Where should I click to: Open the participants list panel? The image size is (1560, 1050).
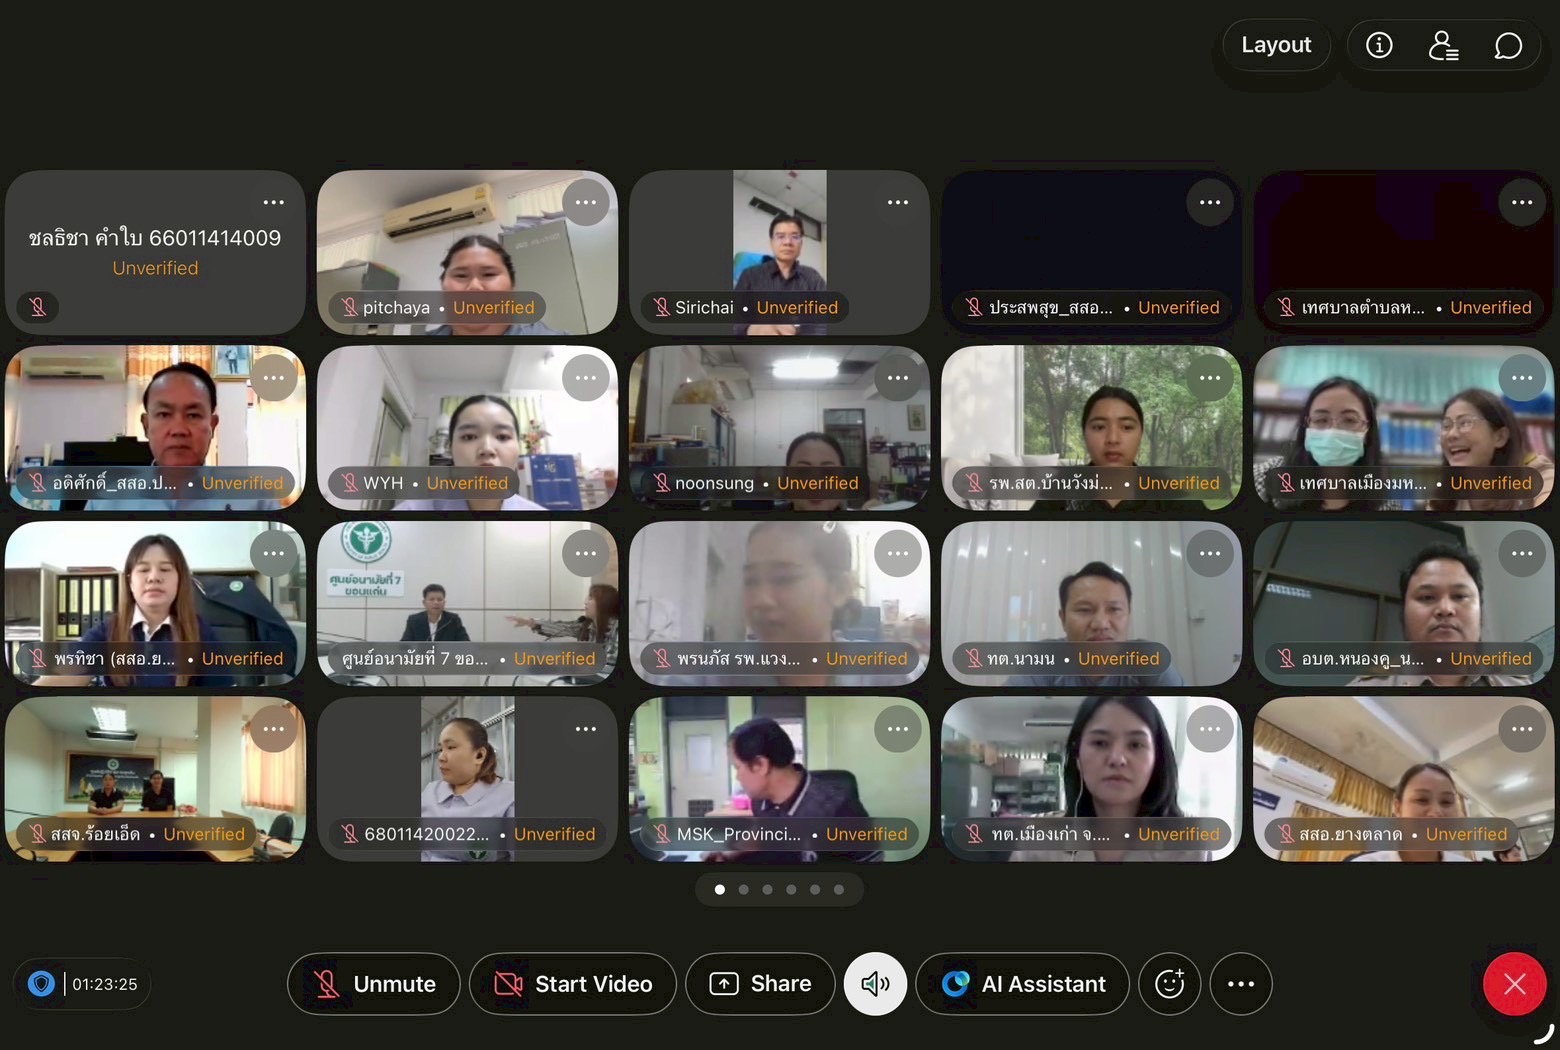point(1443,45)
